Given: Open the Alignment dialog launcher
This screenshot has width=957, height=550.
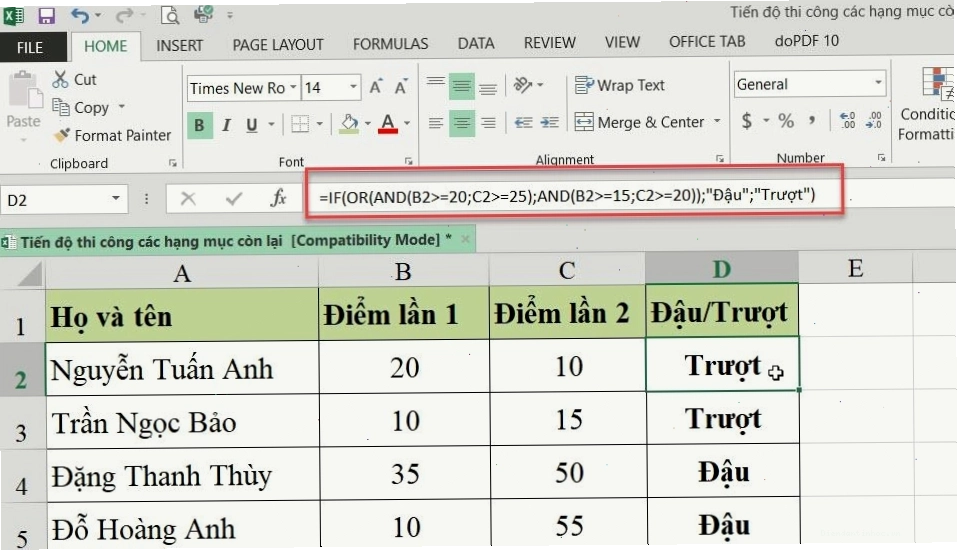Looking at the screenshot, I should (x=720, y=159).
